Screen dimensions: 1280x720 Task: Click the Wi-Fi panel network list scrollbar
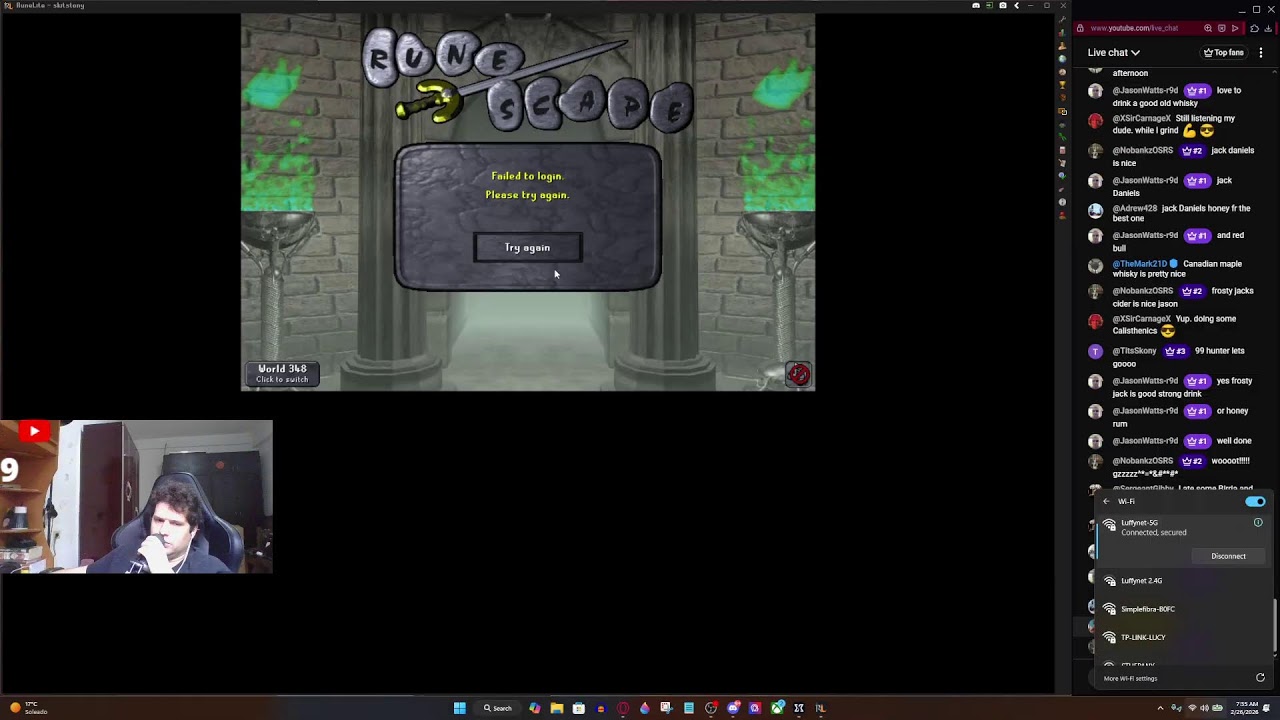(x=1275, y=624)
